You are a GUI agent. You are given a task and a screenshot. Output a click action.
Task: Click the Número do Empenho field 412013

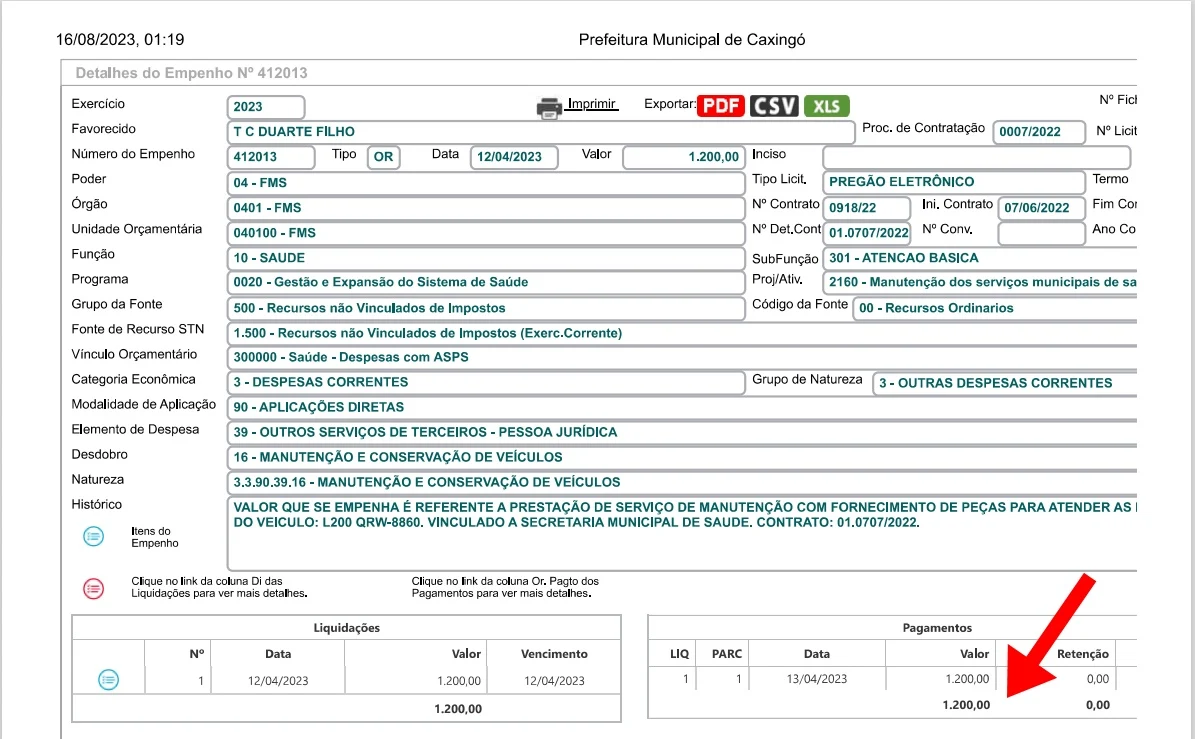coord(271,157)
